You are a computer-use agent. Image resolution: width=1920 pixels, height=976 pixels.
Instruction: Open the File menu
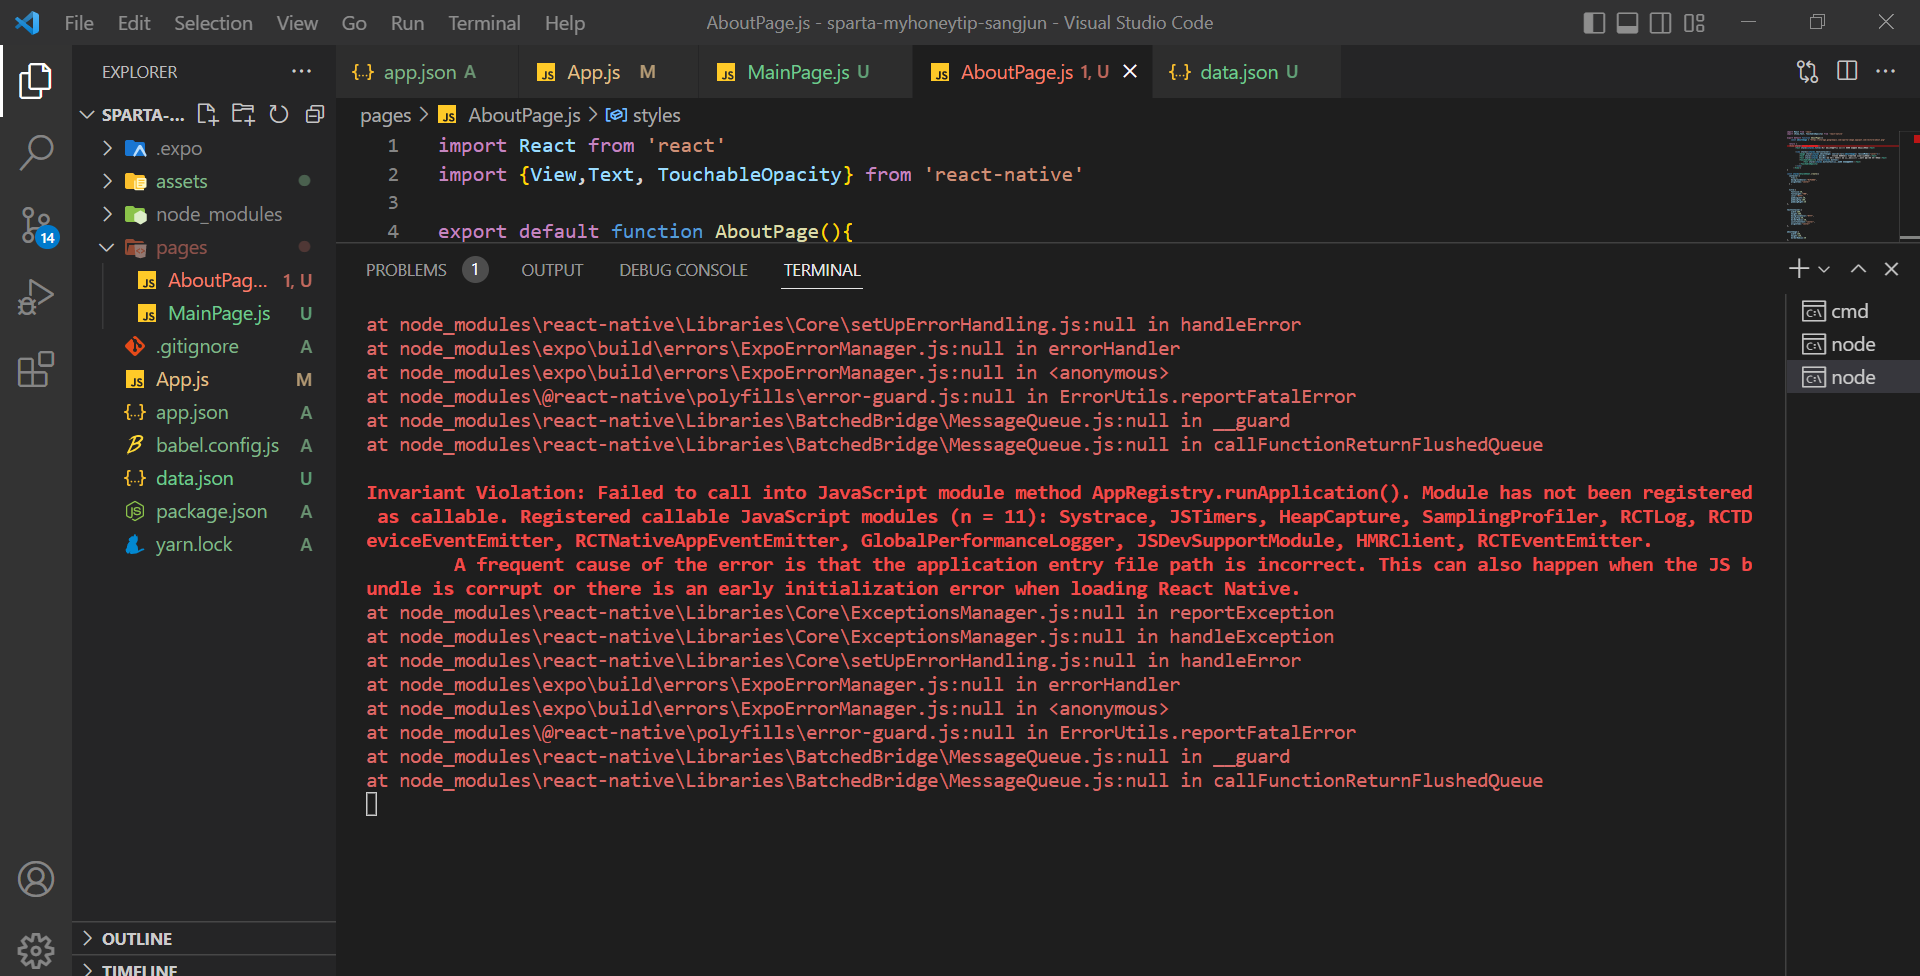click(x=79, y=23)
